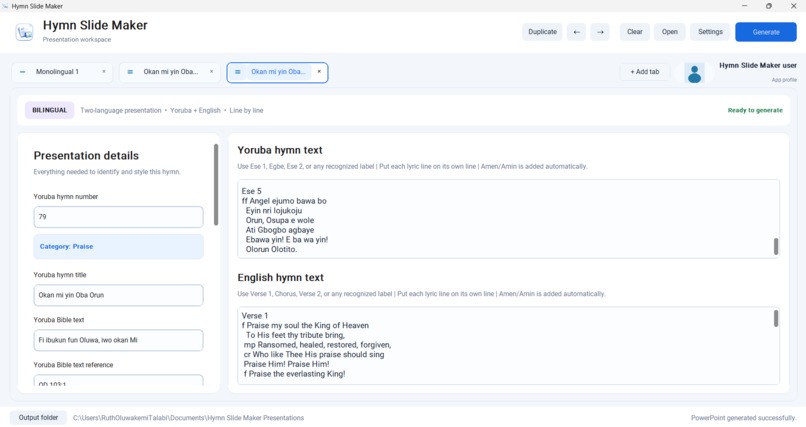Edit the Yoruba hymn number field

pos(118,217)
